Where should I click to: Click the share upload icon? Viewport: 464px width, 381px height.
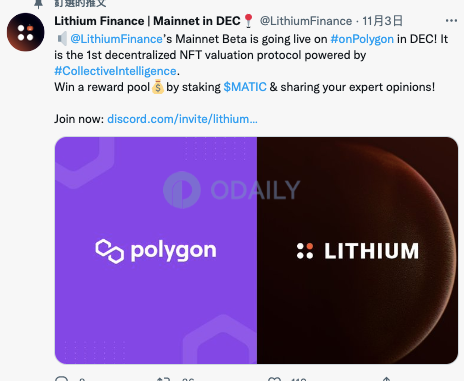tap(386, 379)
